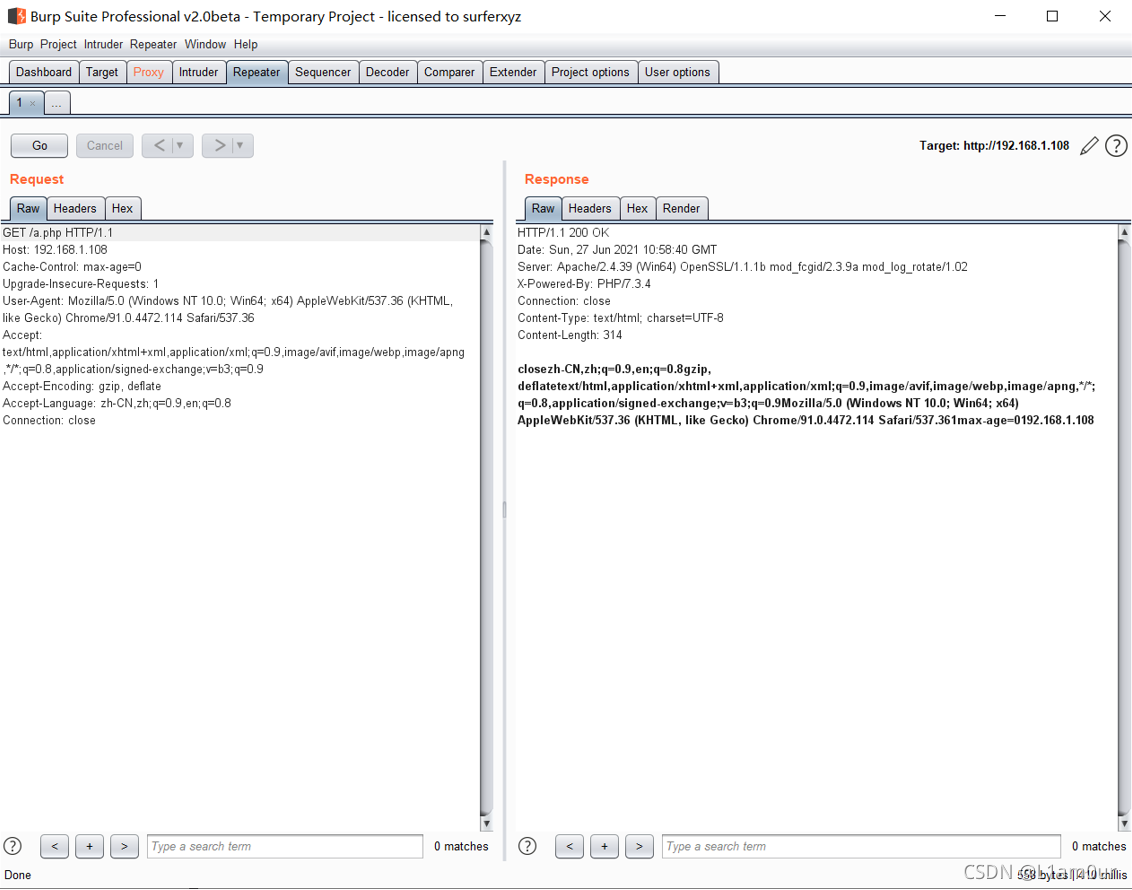Image resolution: width=1132 pixels, height=890 pixels.
Task: Open the Decoder tab
Action: (387, 72)
